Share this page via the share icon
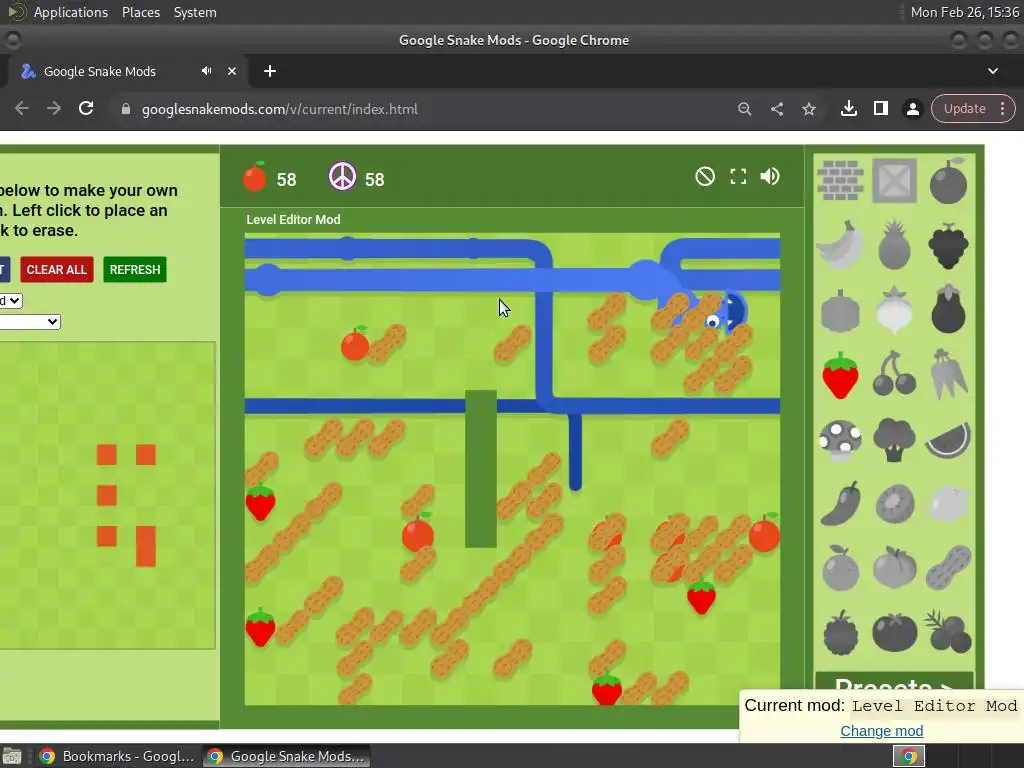The image size is (1024, 768). [776, 109]
